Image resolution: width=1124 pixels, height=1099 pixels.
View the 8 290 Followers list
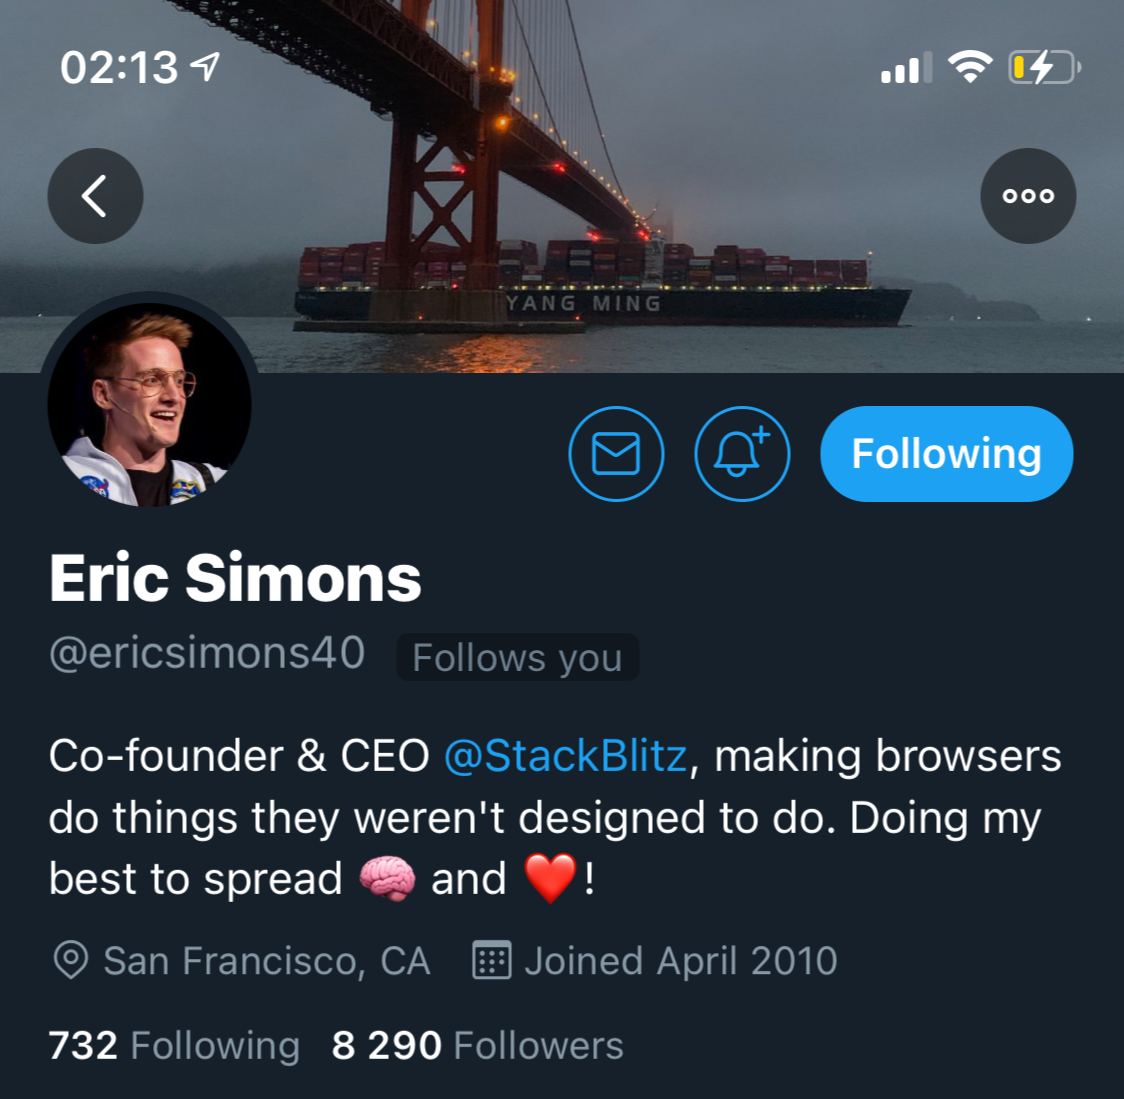[x=477, y=1045]
